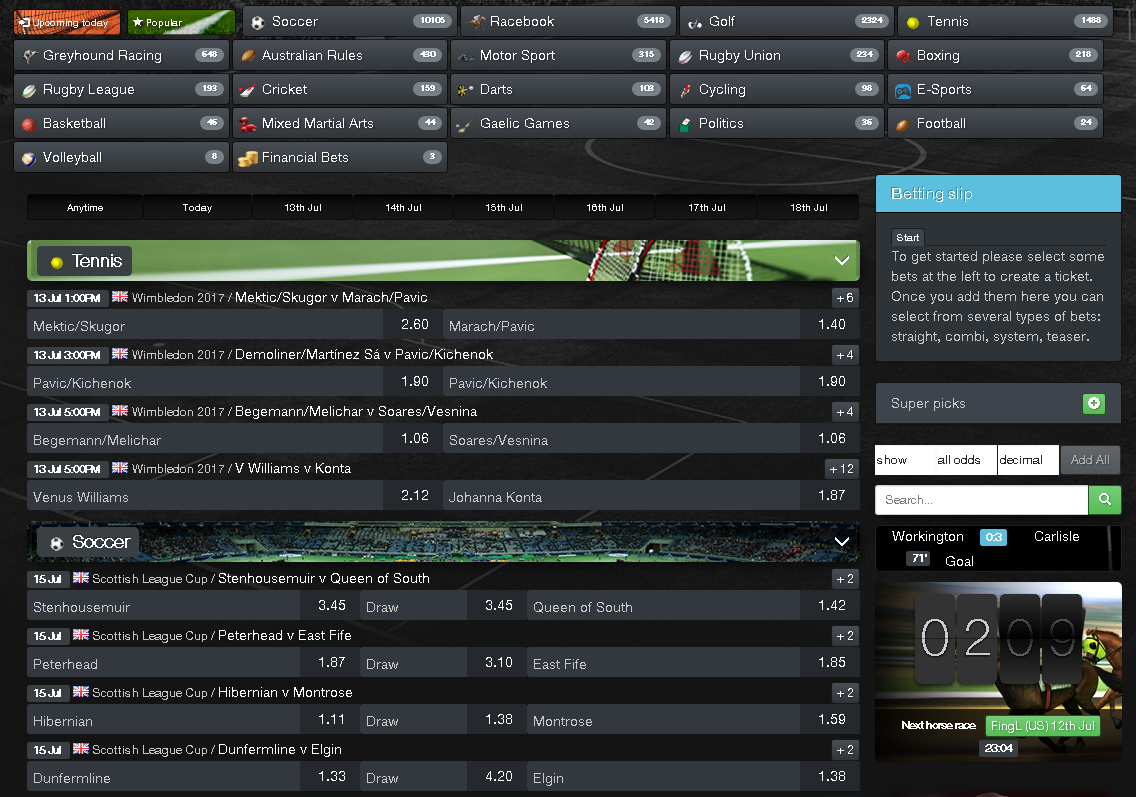Click the Australian Rules ball icon

248,56
